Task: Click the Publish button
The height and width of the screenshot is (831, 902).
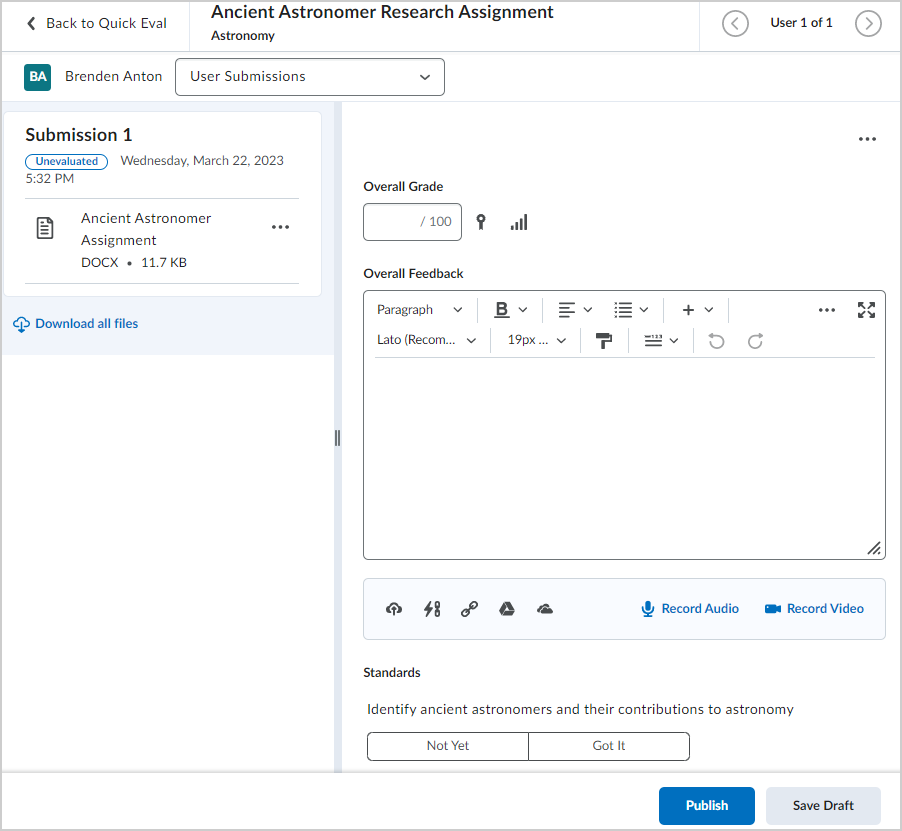Action: pyautogui.click(x=706, y=806)
